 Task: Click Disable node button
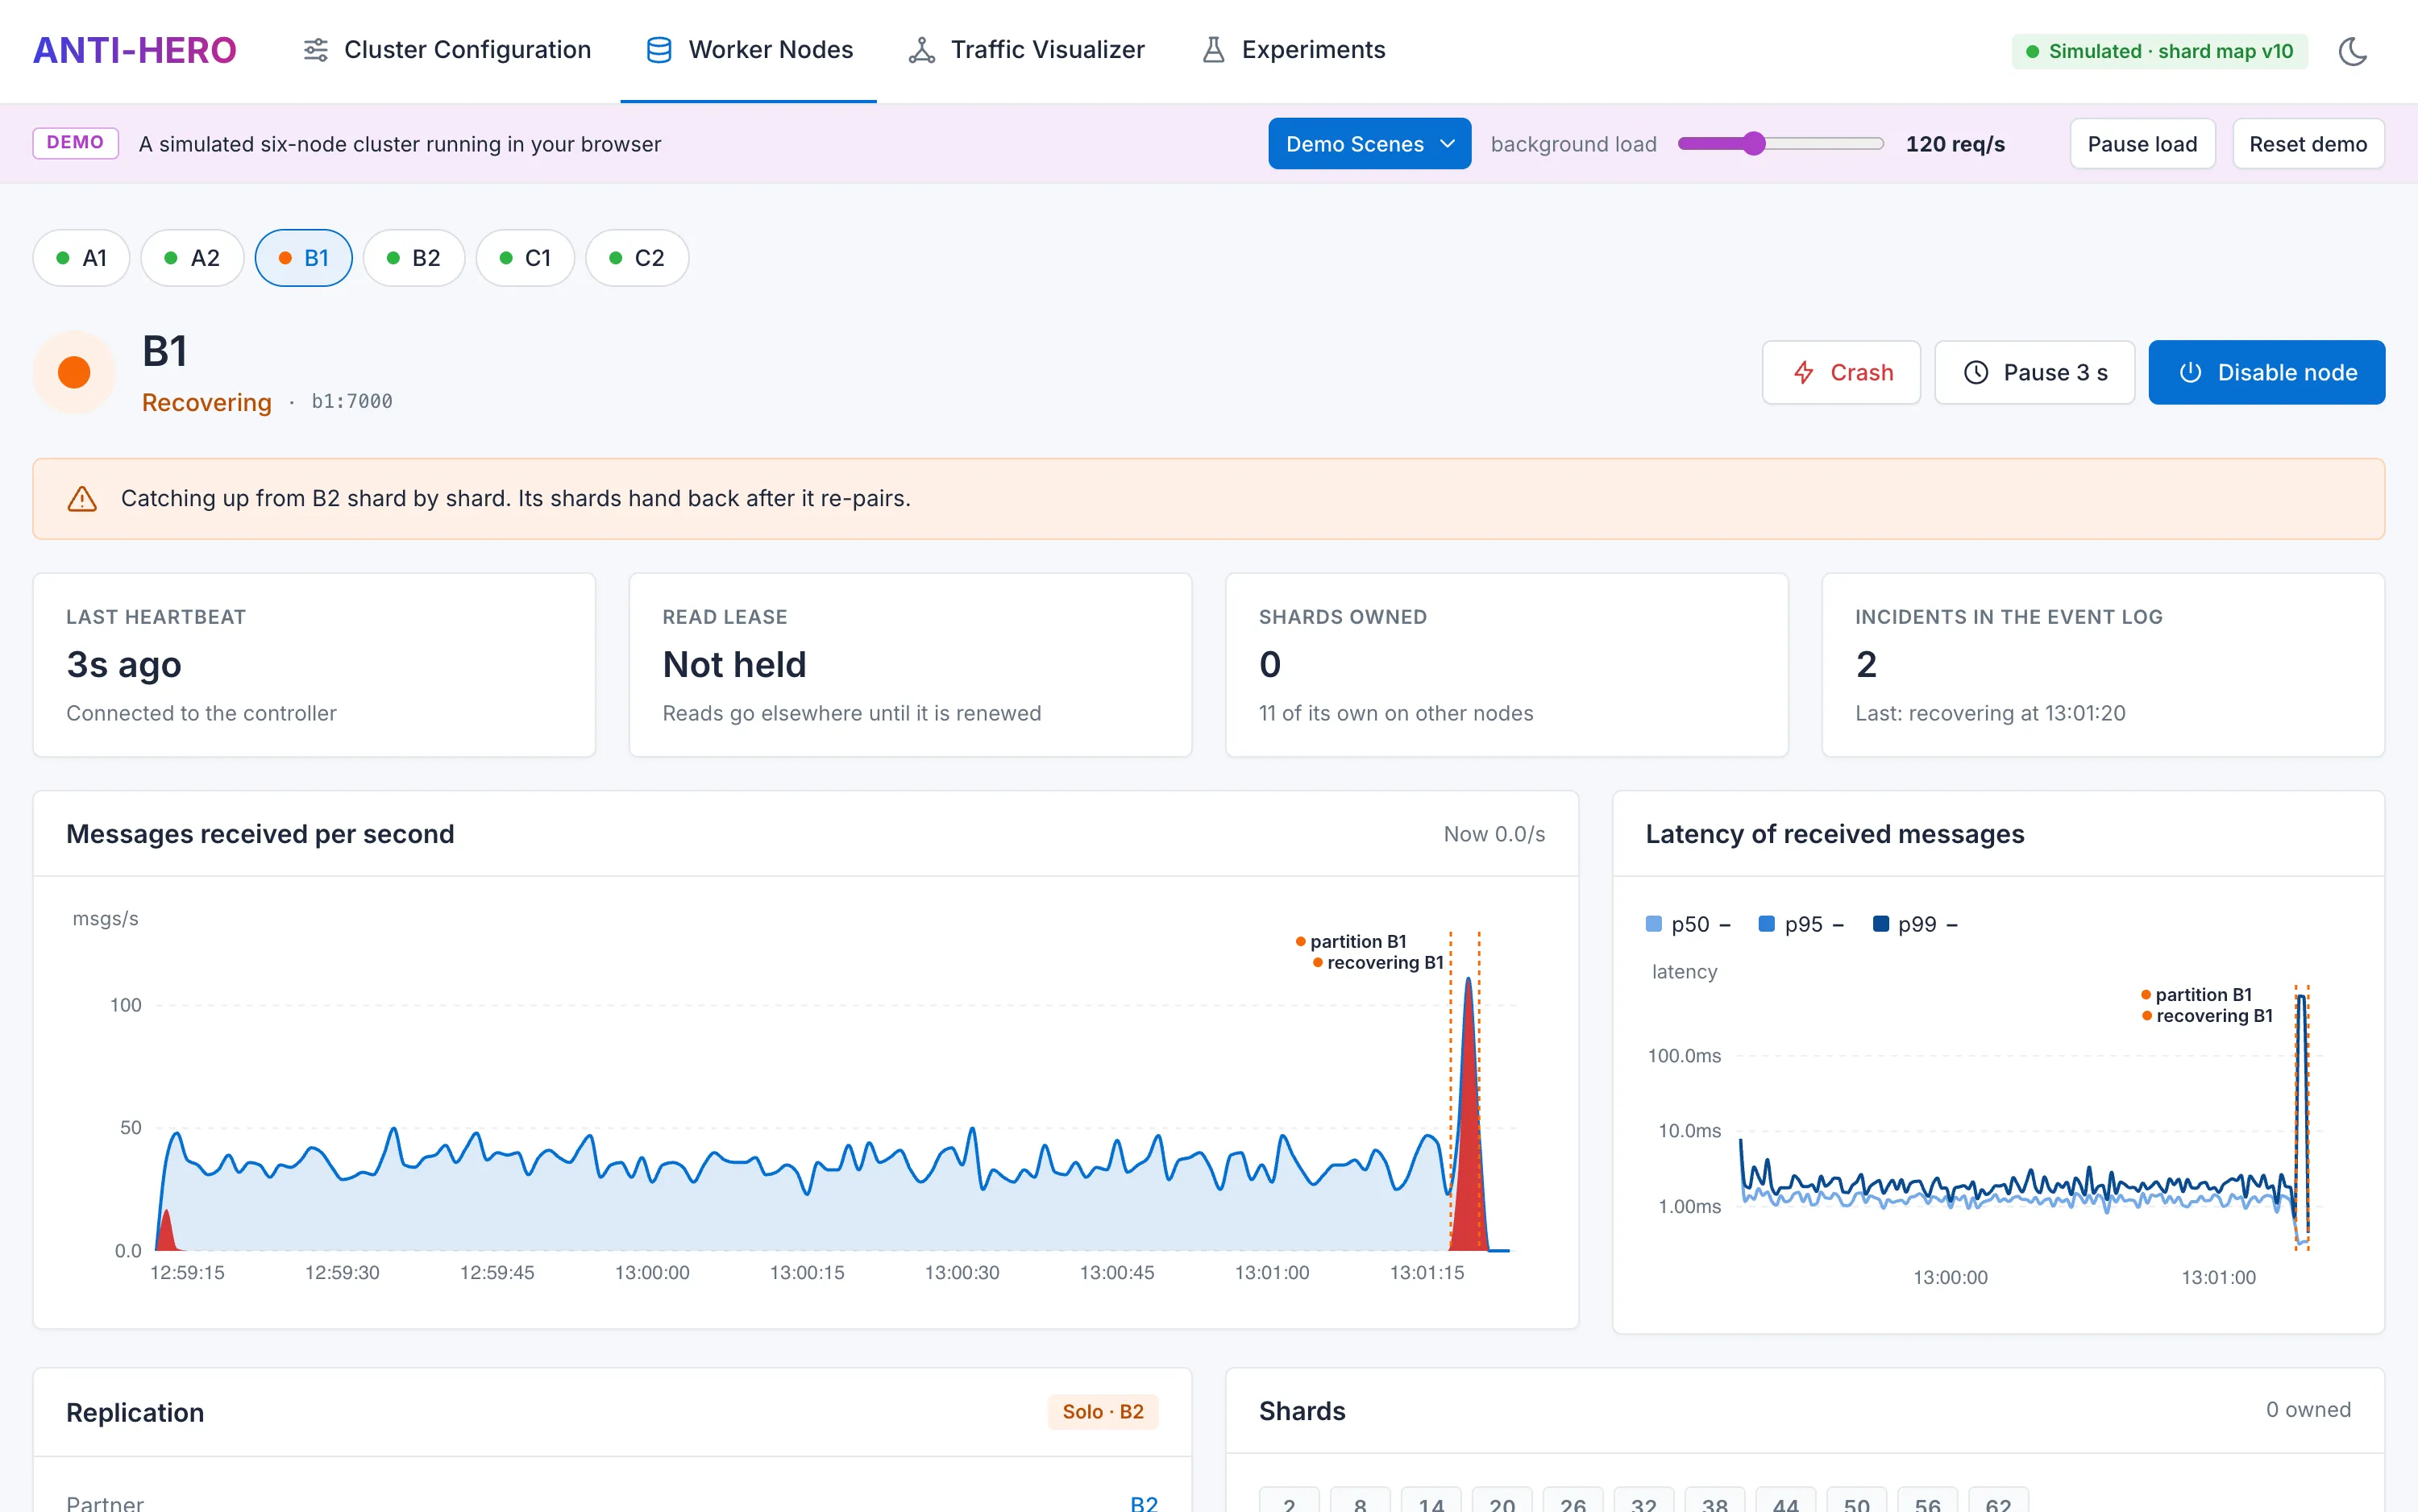2266,373
